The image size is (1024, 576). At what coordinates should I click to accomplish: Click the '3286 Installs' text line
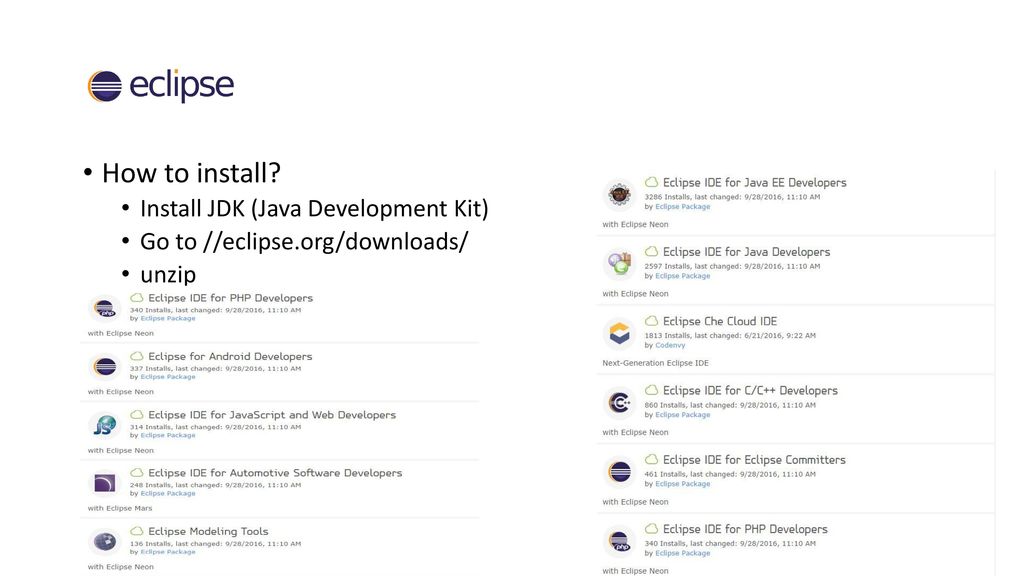[732, 197]
